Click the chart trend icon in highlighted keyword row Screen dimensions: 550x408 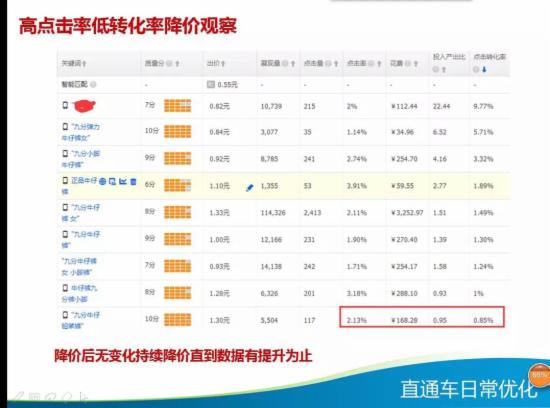123,181
